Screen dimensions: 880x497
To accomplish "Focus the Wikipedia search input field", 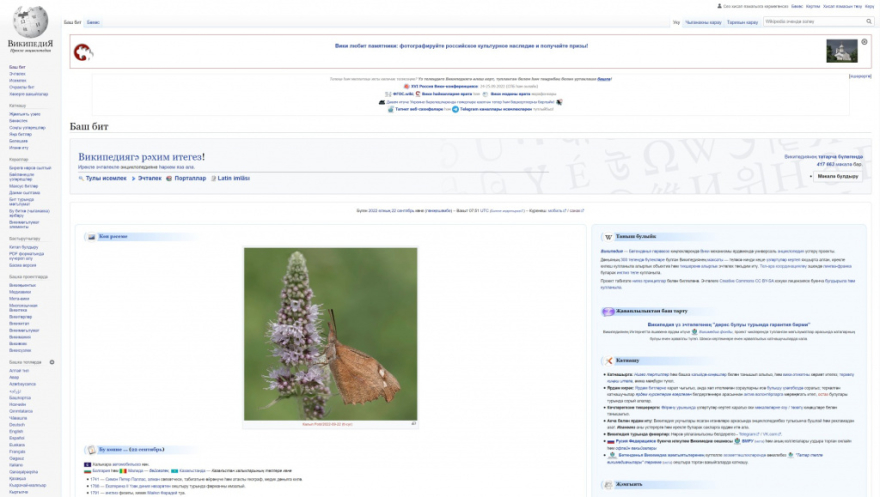I will 810,21.
